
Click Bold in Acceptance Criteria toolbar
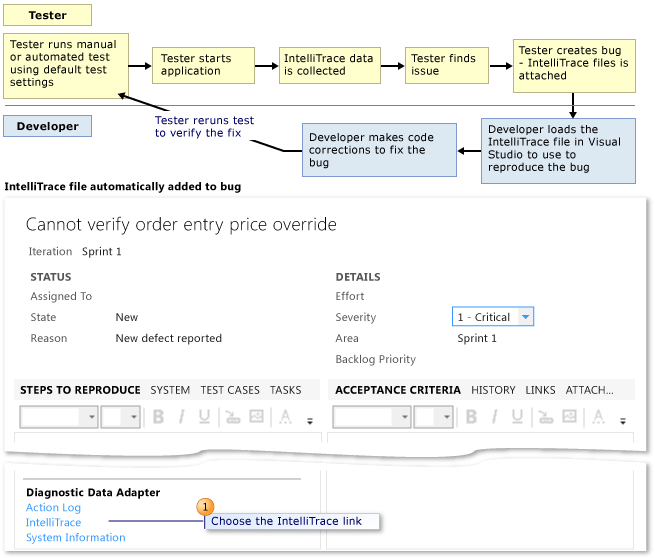coord(472,416)
